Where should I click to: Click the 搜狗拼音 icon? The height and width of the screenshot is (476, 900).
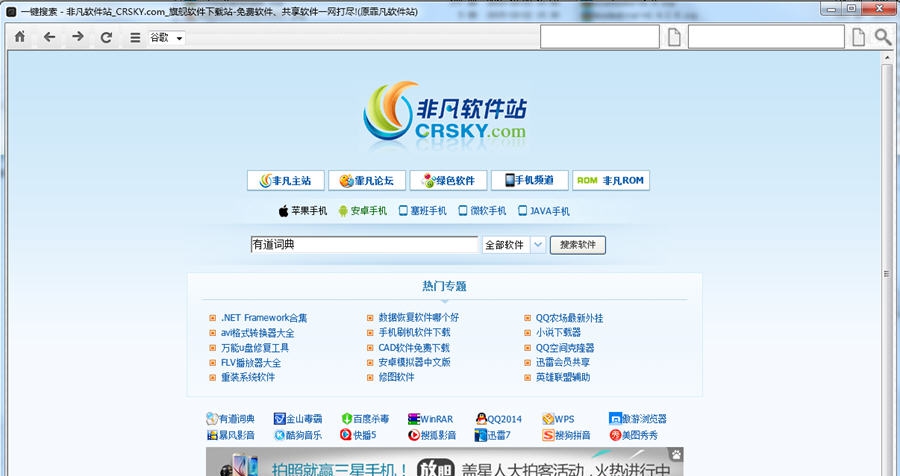(548, 435)
